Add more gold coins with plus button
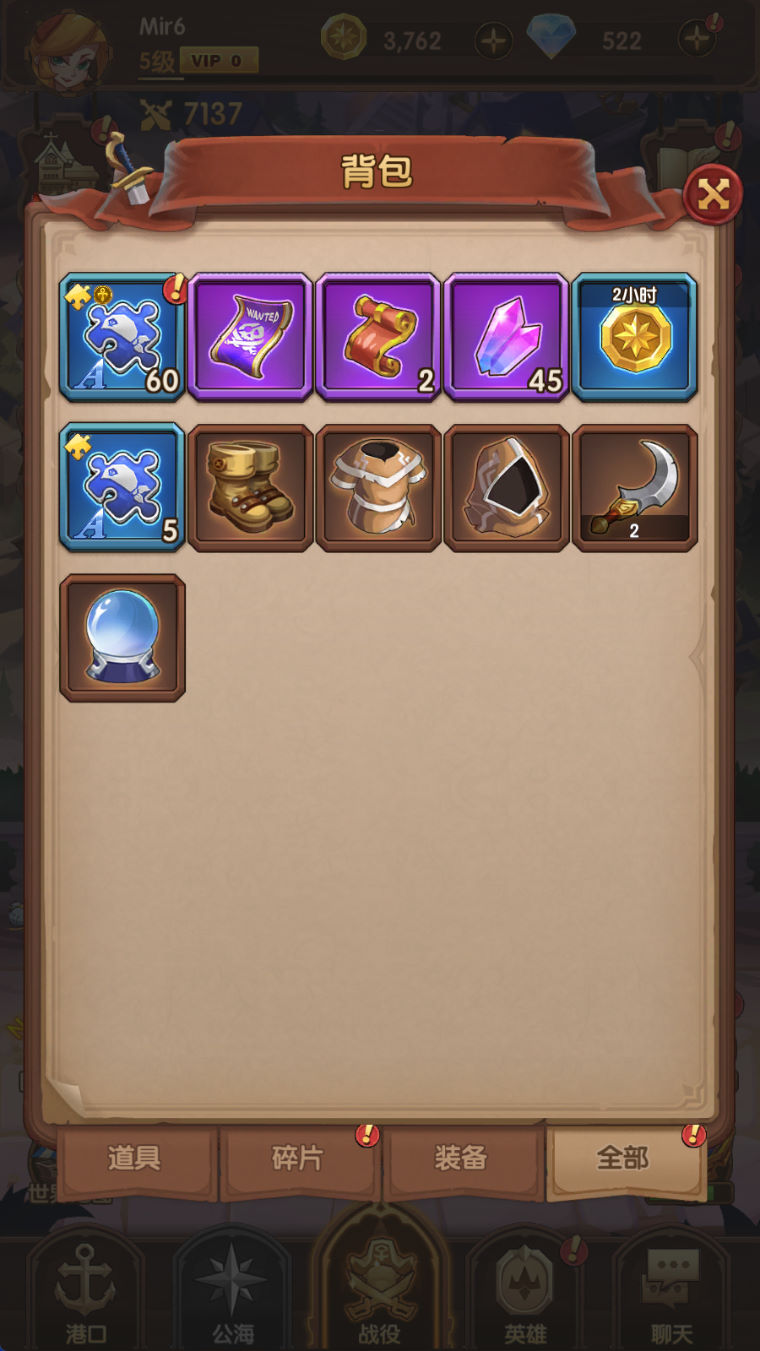 493,41
